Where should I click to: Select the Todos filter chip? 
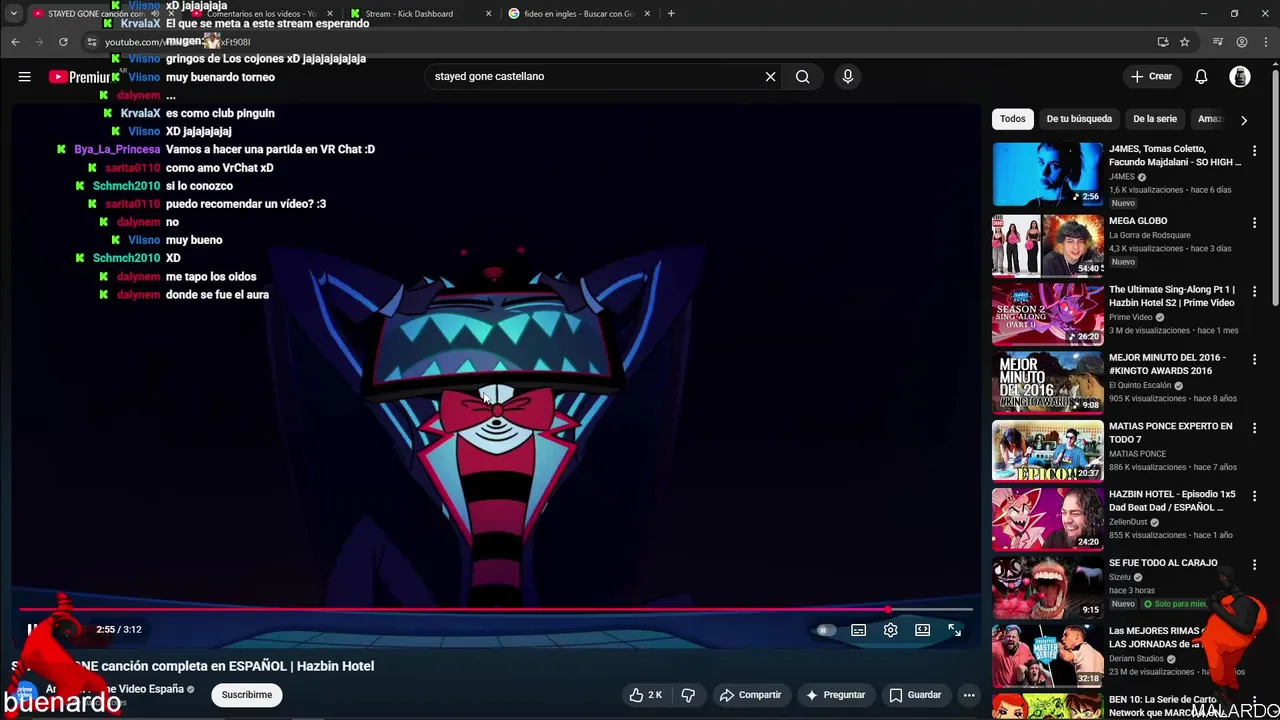tap(1013, 119)
